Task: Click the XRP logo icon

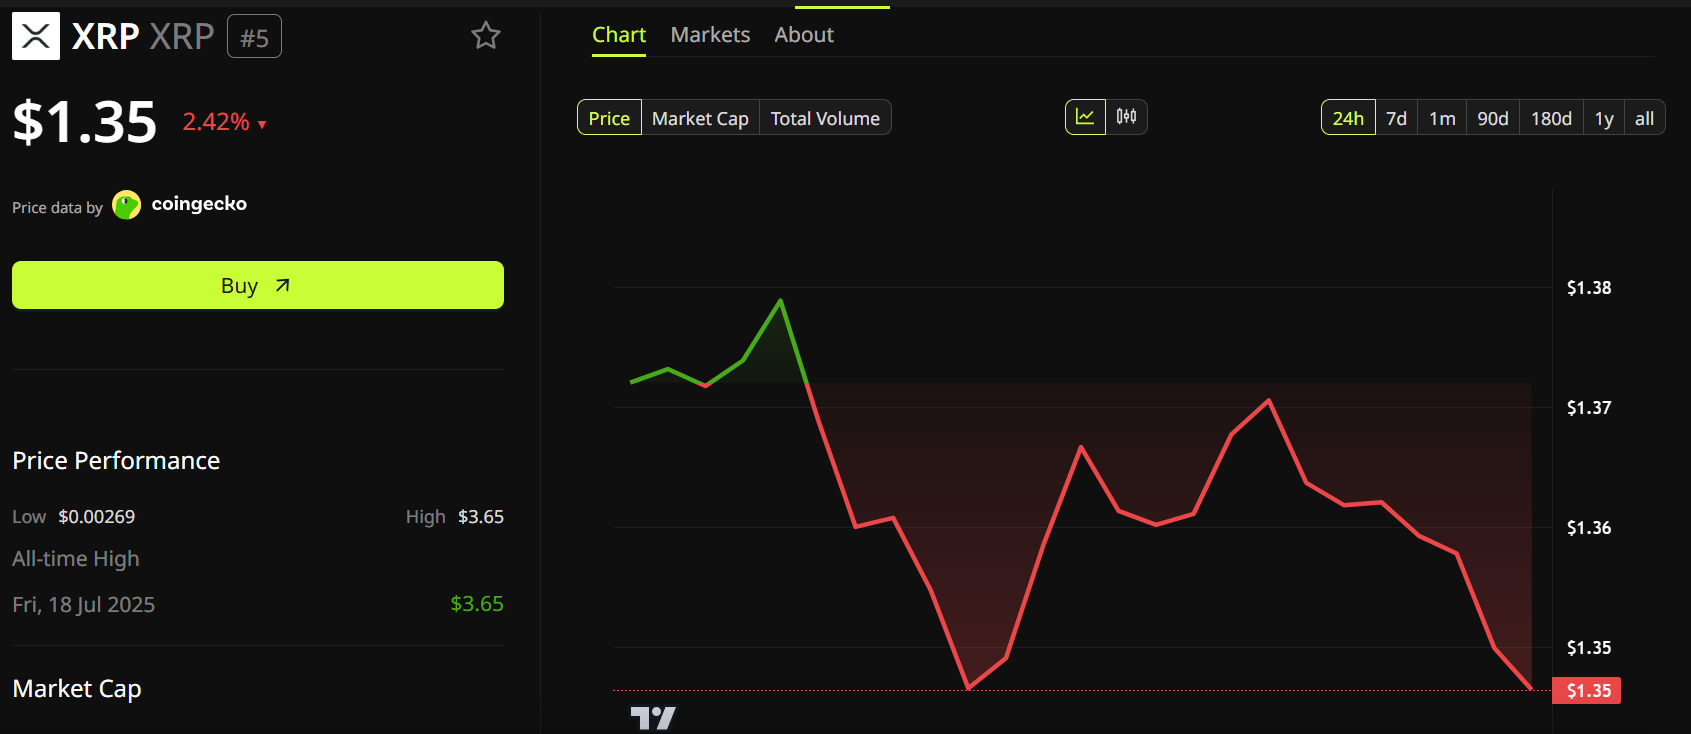Action: point(36,37)
